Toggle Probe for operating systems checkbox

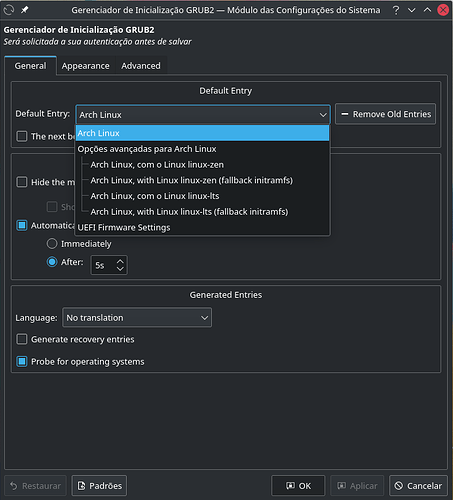(22, 361)
